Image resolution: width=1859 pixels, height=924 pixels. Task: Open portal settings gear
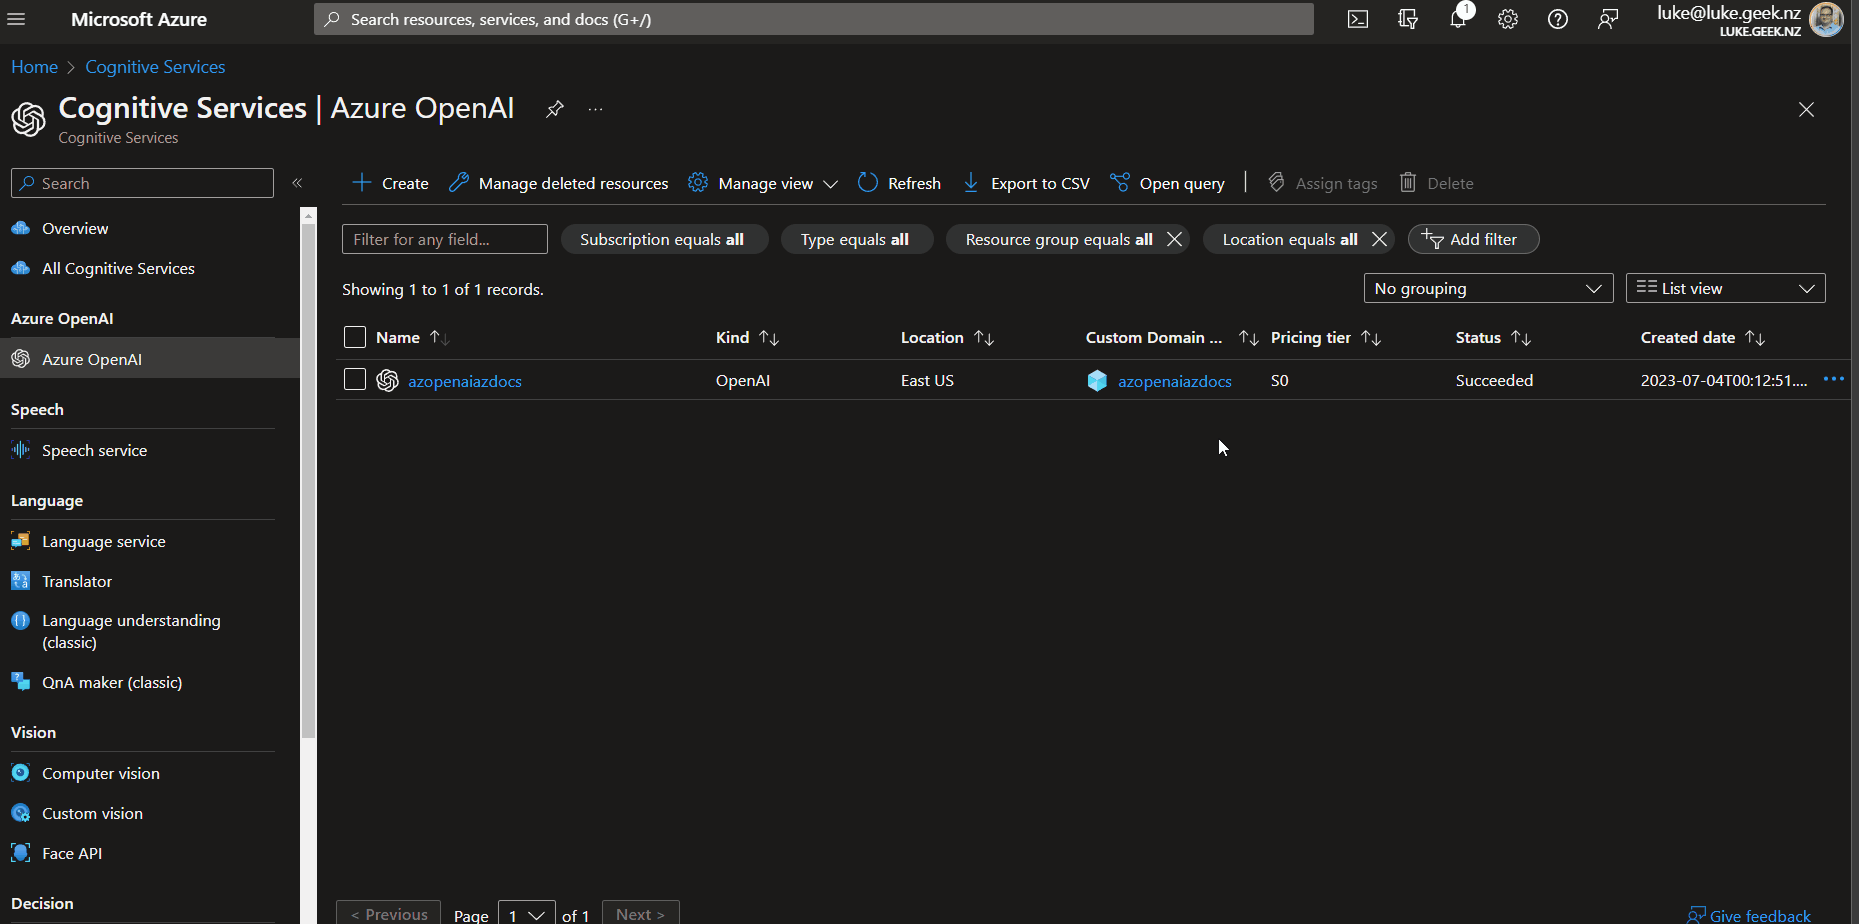click(1508, 19)
